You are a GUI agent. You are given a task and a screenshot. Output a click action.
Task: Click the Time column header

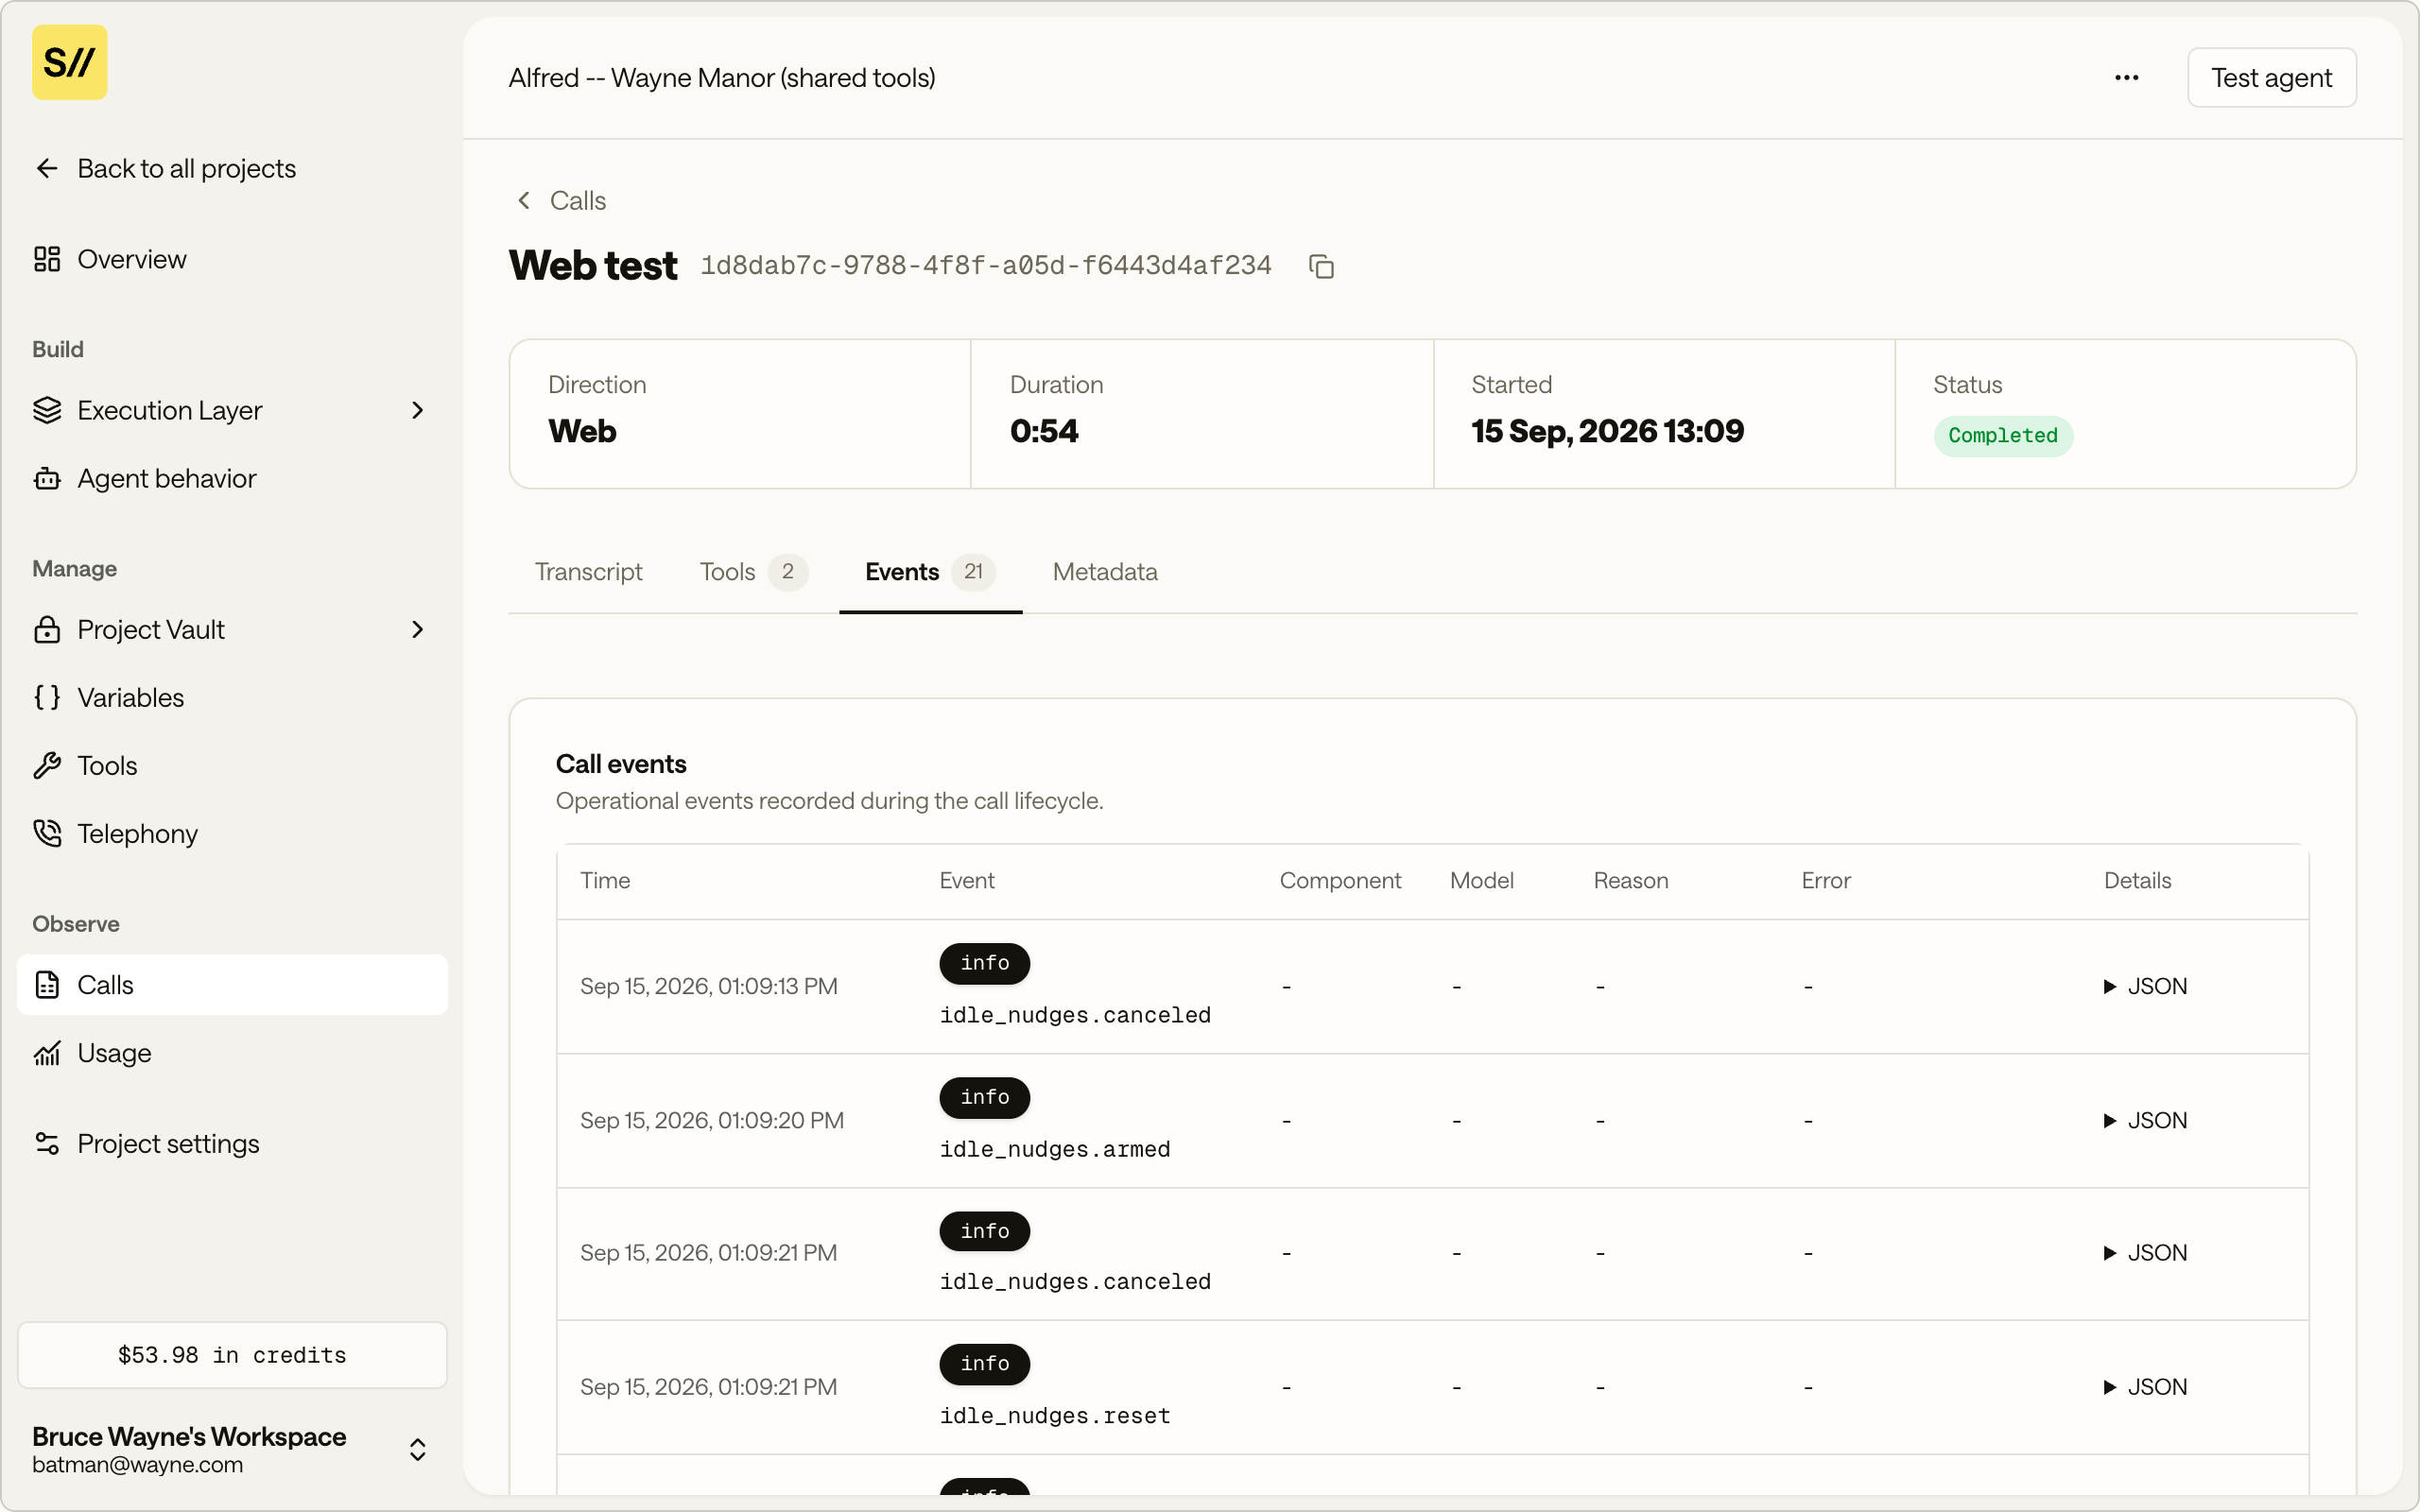click(x=605, y=880)
